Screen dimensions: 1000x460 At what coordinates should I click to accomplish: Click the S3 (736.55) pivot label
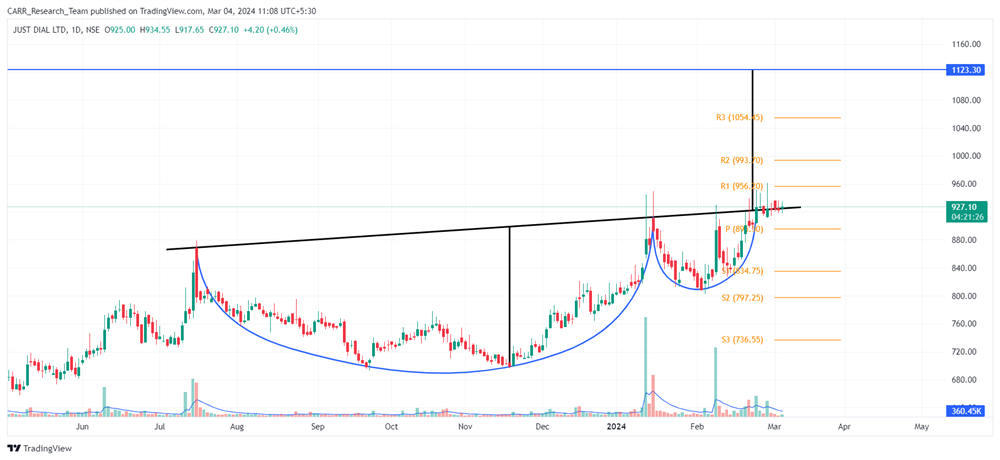click(742, 340)
